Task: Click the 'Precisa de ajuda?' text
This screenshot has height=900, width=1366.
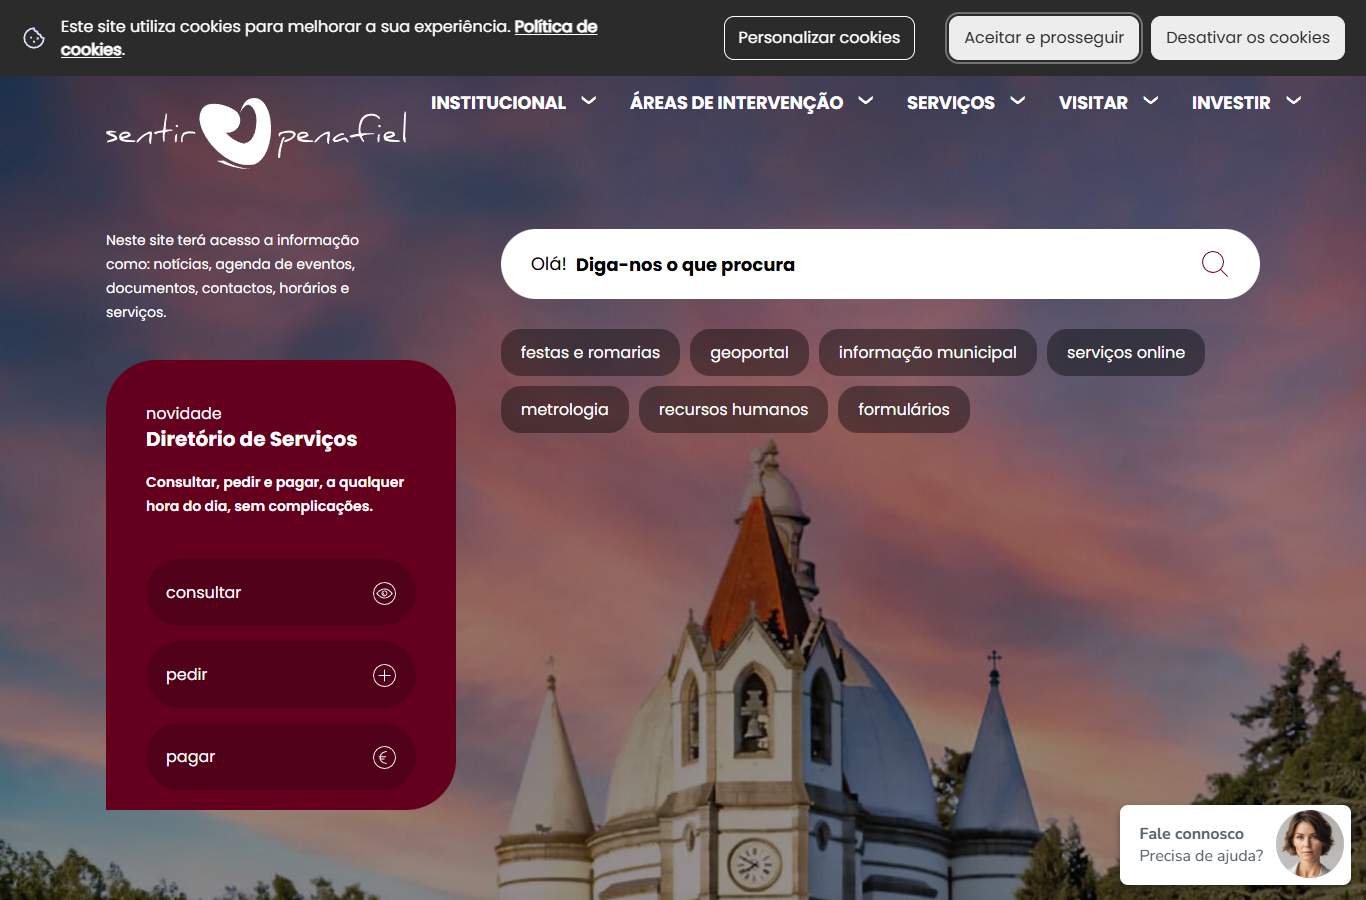Action: click(1201, 856)
